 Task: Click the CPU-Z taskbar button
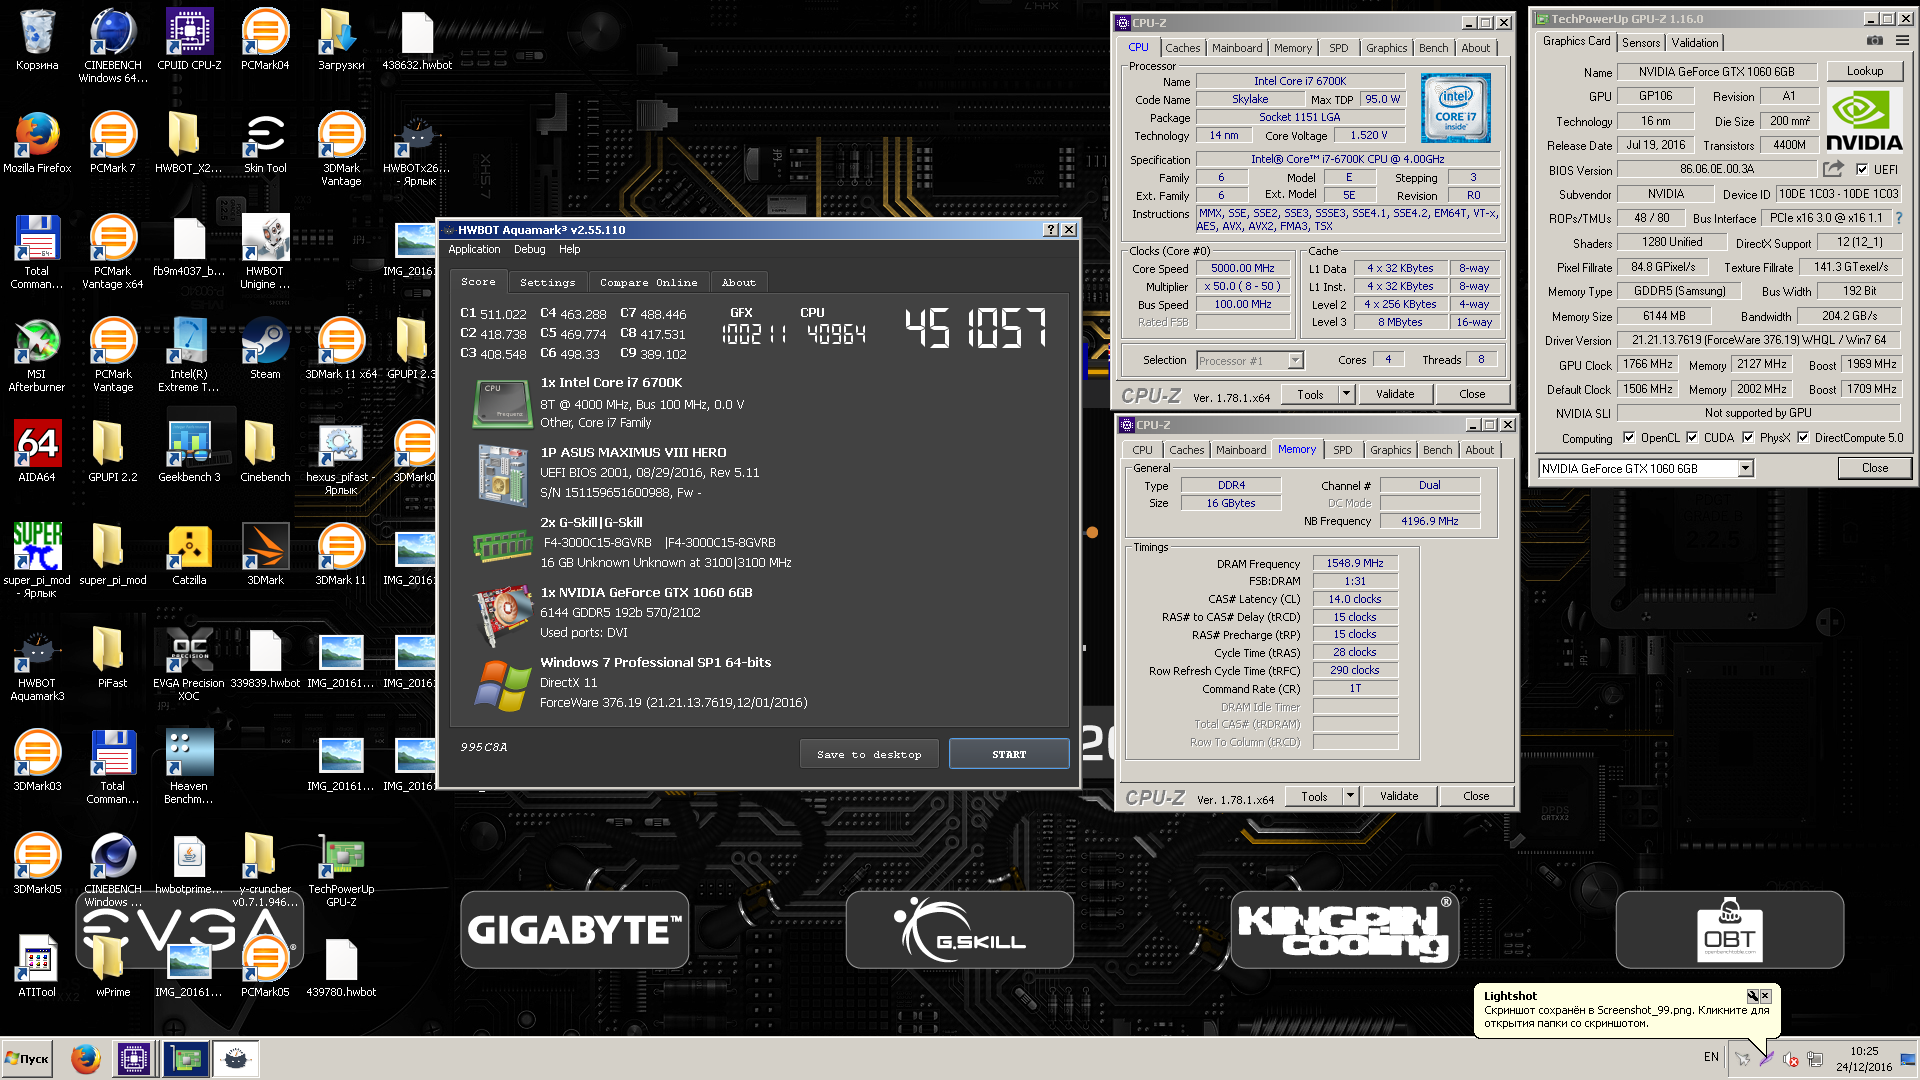(x=133, y=1058)
